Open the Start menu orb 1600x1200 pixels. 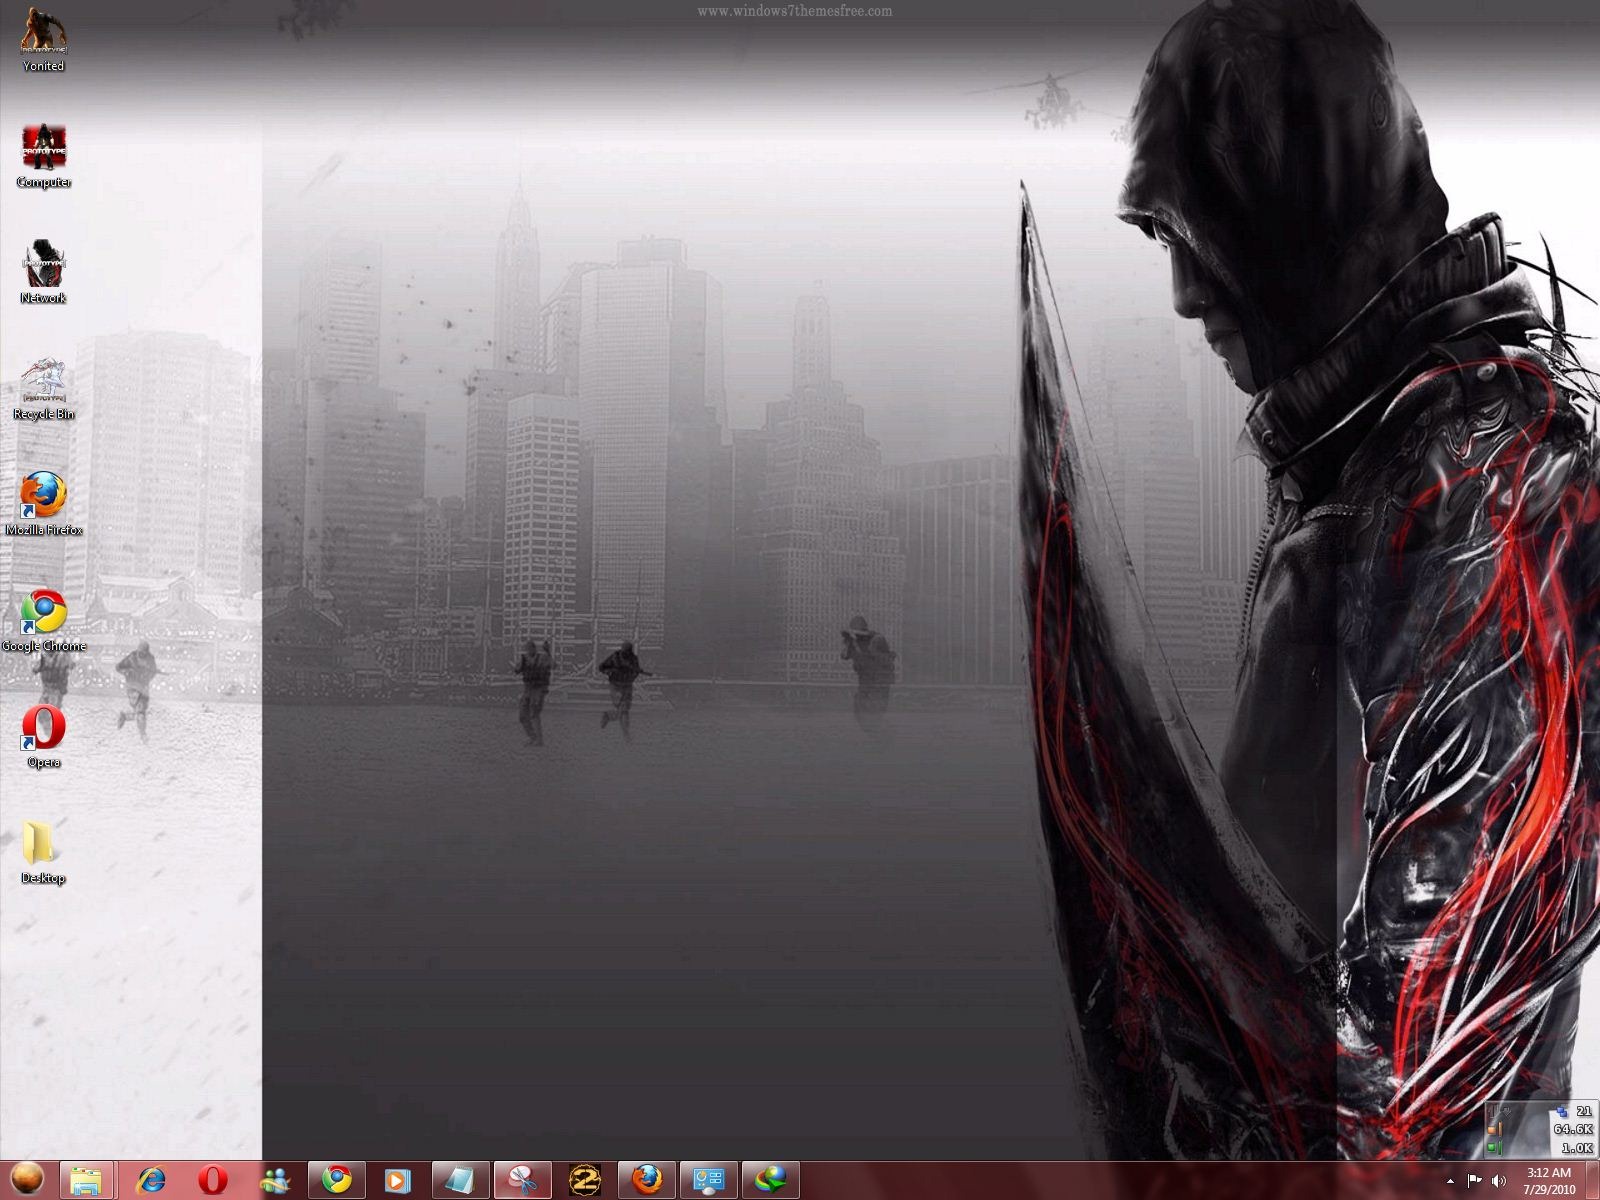[28, 1180]
